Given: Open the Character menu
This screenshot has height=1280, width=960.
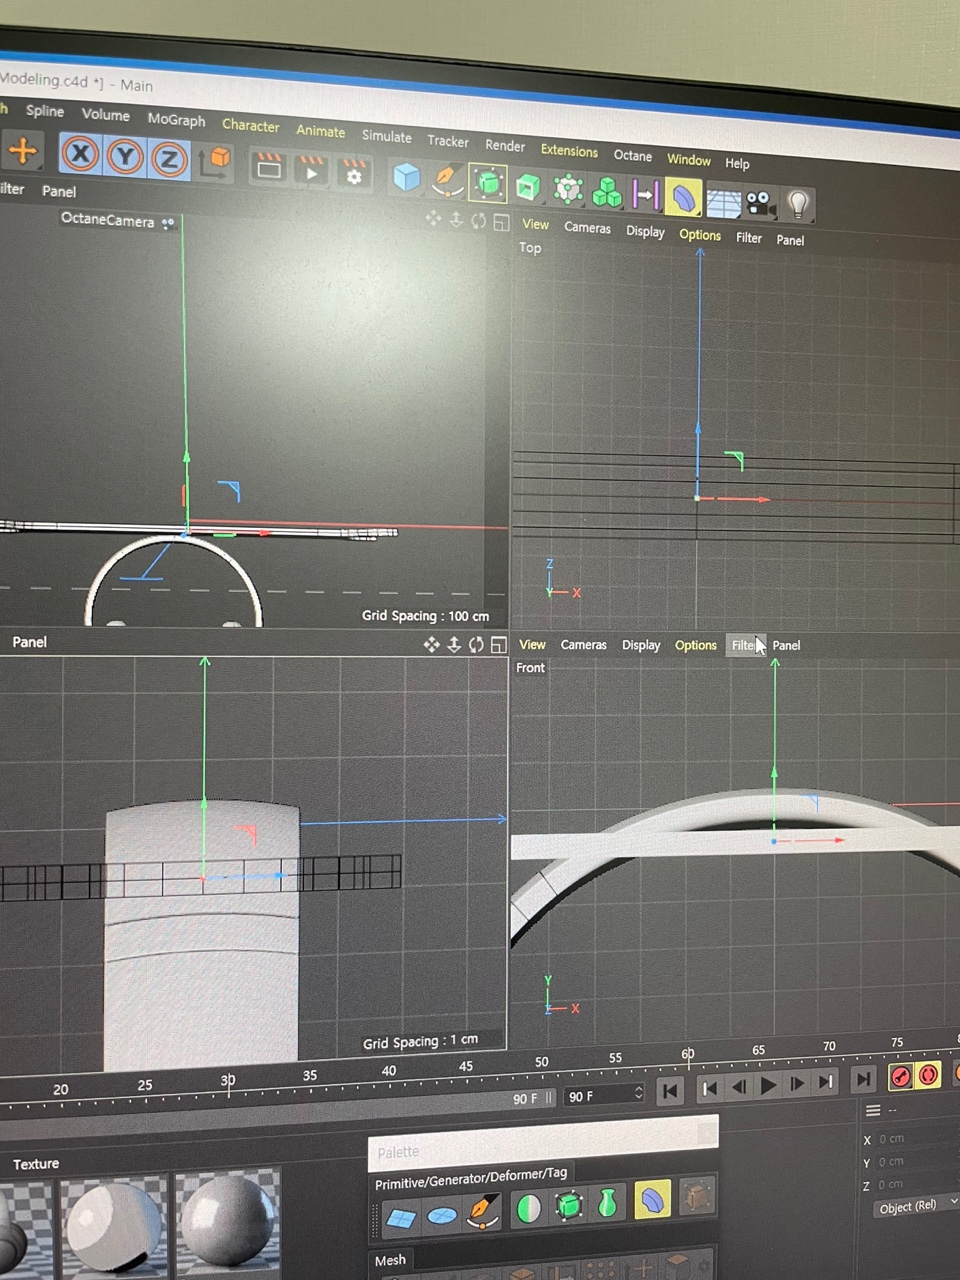Looking at the screenshot, I should (x=250, y=125).
